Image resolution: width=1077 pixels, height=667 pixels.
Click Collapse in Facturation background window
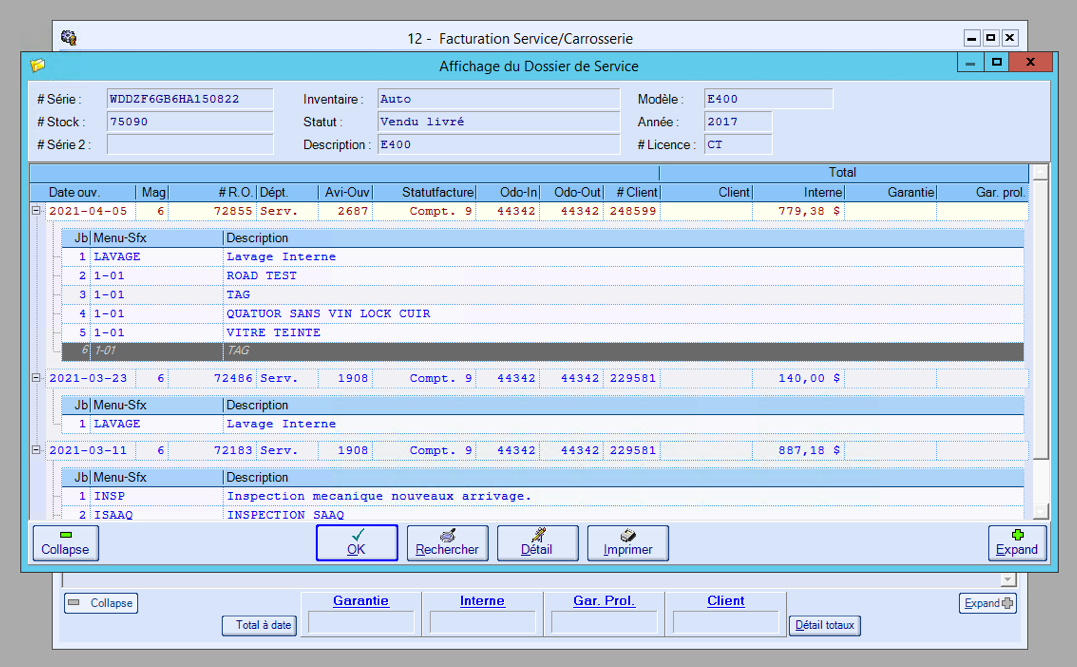101,602
